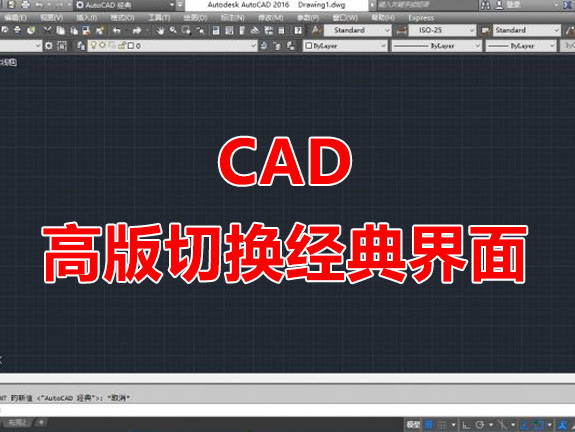The height and width of the screenshot is (432, 575).
Task: Open the ByLayer lineweight dropdown
Action: 521,46
